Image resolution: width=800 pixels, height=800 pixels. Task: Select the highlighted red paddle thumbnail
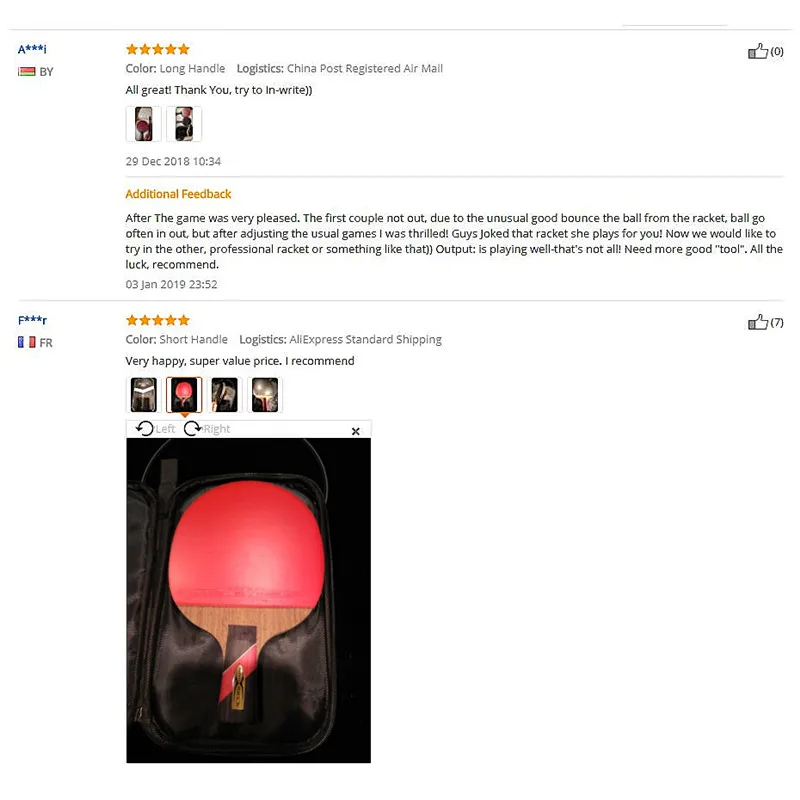coord(184,395)
